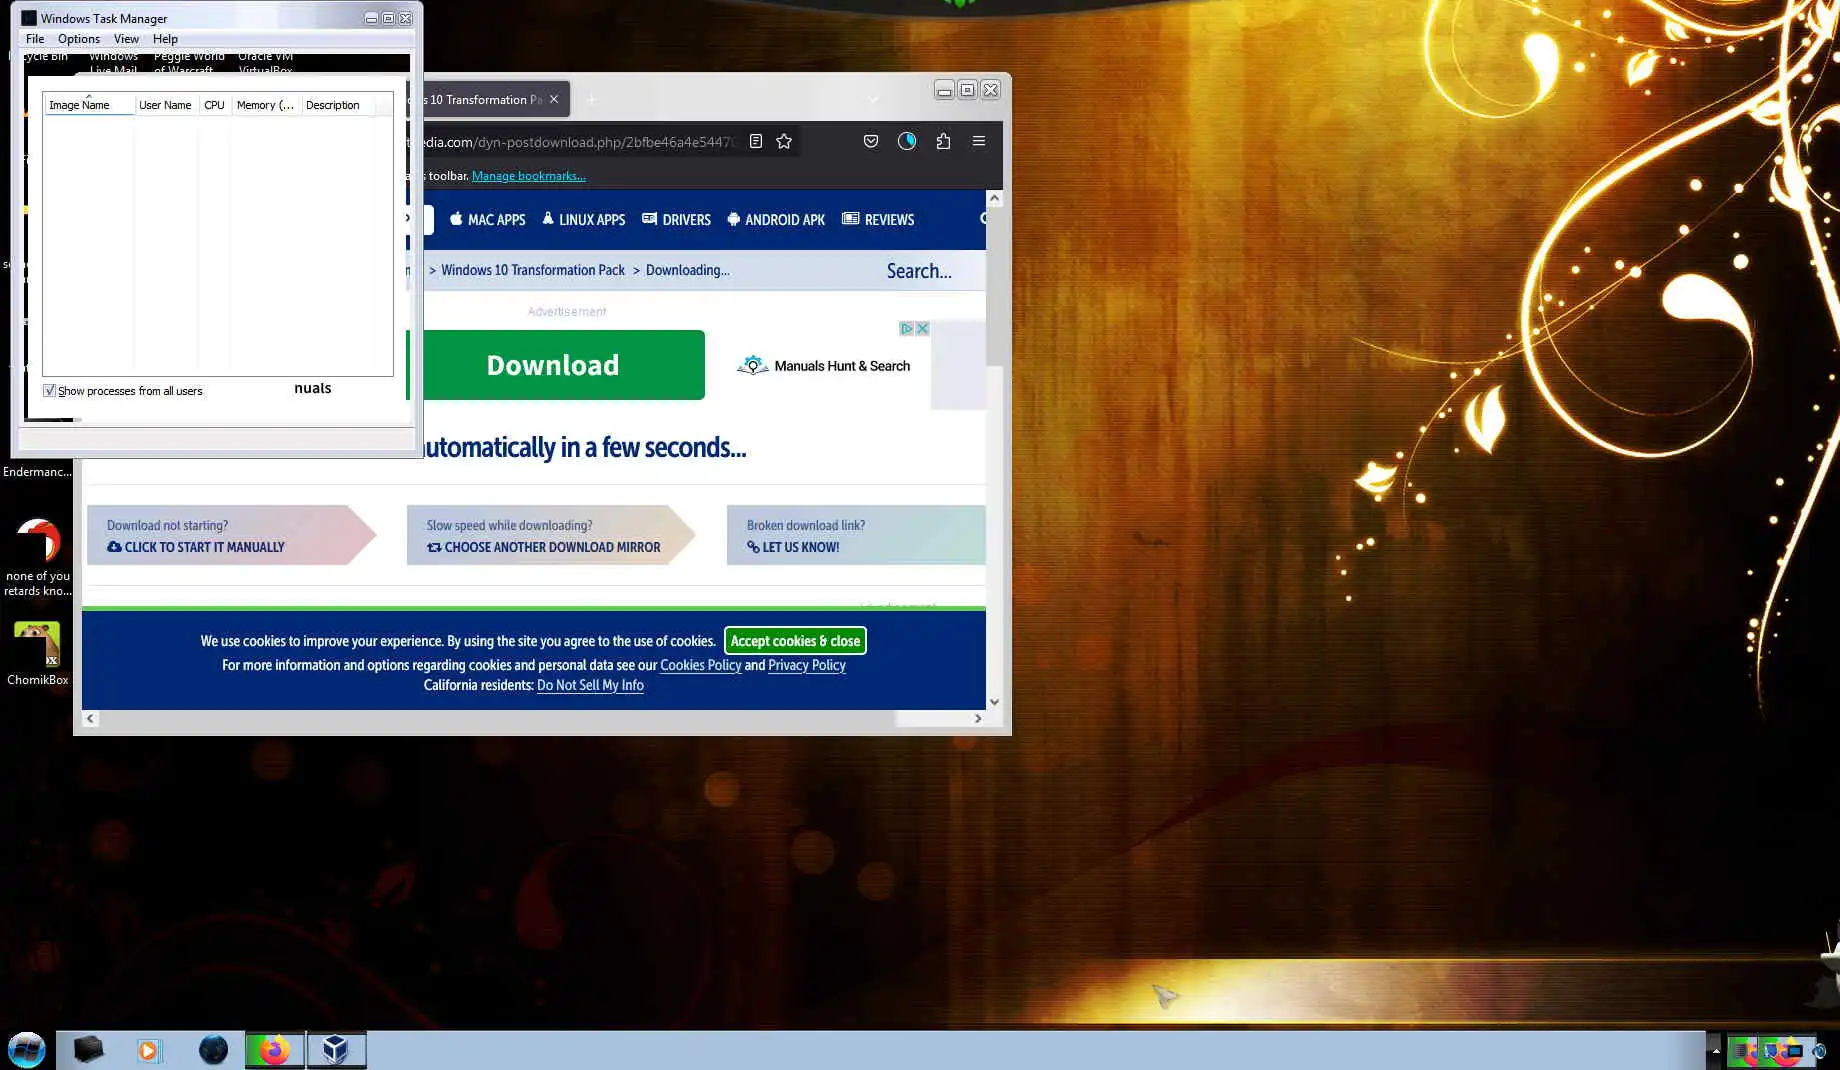Screen dimensions: 1840x1070
Task: Open the File menu in Task Manager
Action: pos(35,39)
